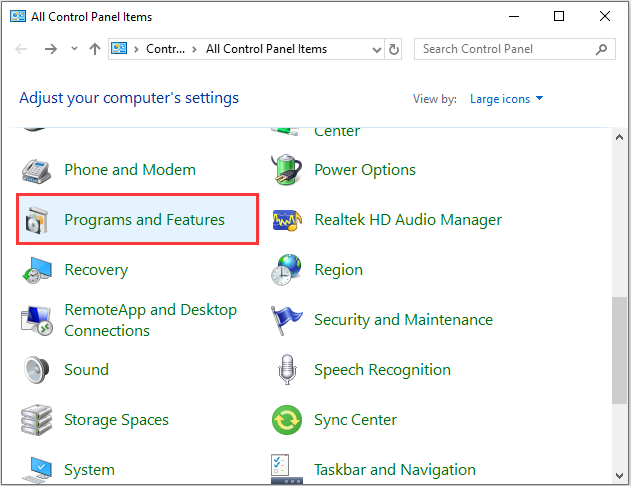The width and height of the screenshot is (631, 486).
Task: Open the Sound speaker icon
Action: pos(37,370)
